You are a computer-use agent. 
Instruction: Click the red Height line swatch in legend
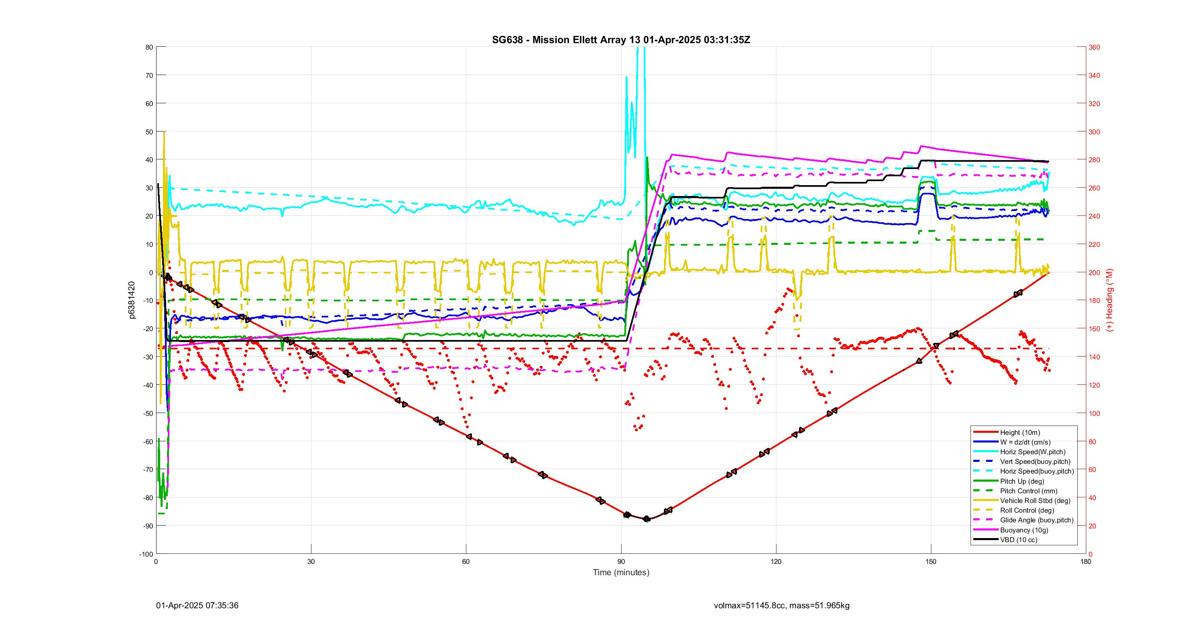coord(984,431)
